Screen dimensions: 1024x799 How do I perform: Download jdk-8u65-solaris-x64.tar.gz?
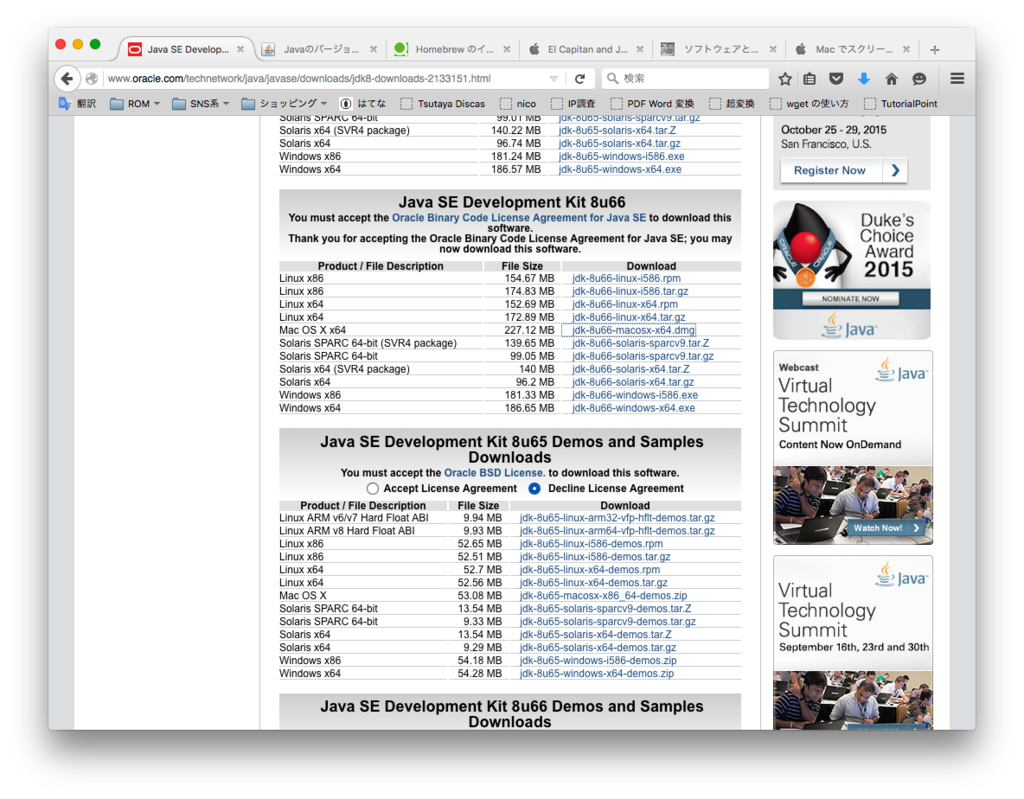[x=619, y=144]
